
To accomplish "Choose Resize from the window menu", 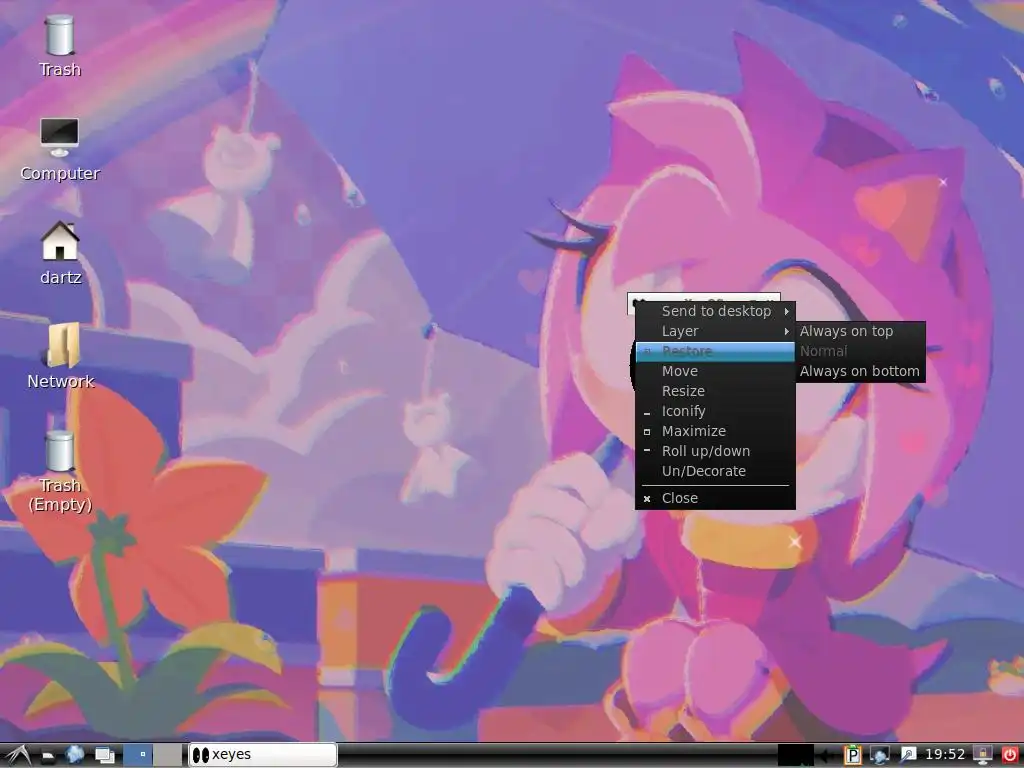I will (715, 391).
